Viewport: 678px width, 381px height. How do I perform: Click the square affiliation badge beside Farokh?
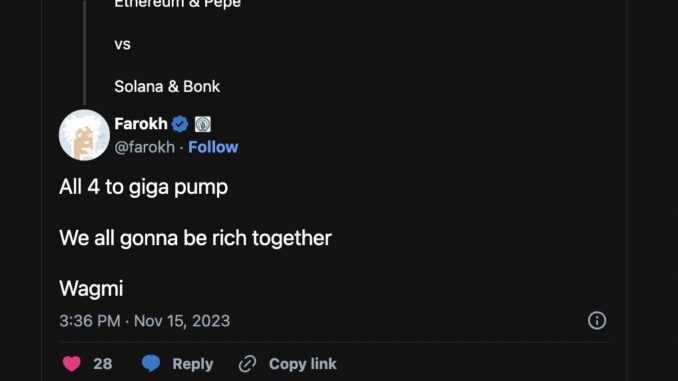tap(203, 124)
